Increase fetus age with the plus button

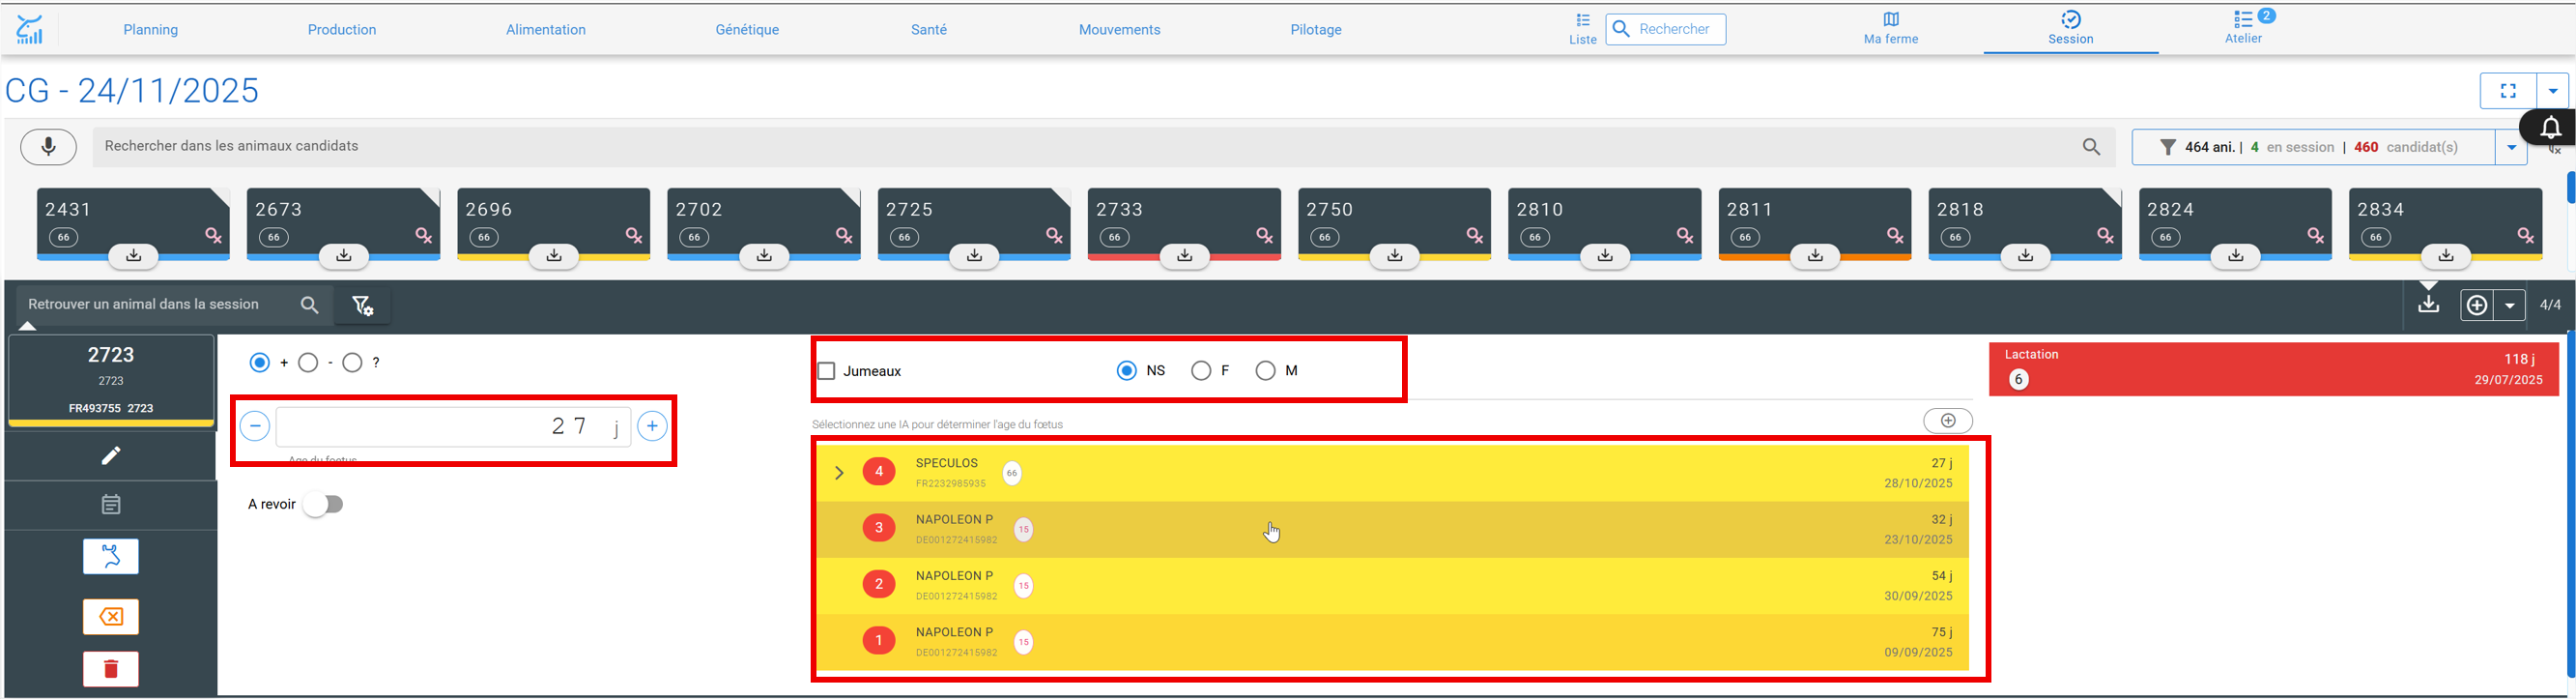(652, 427)
